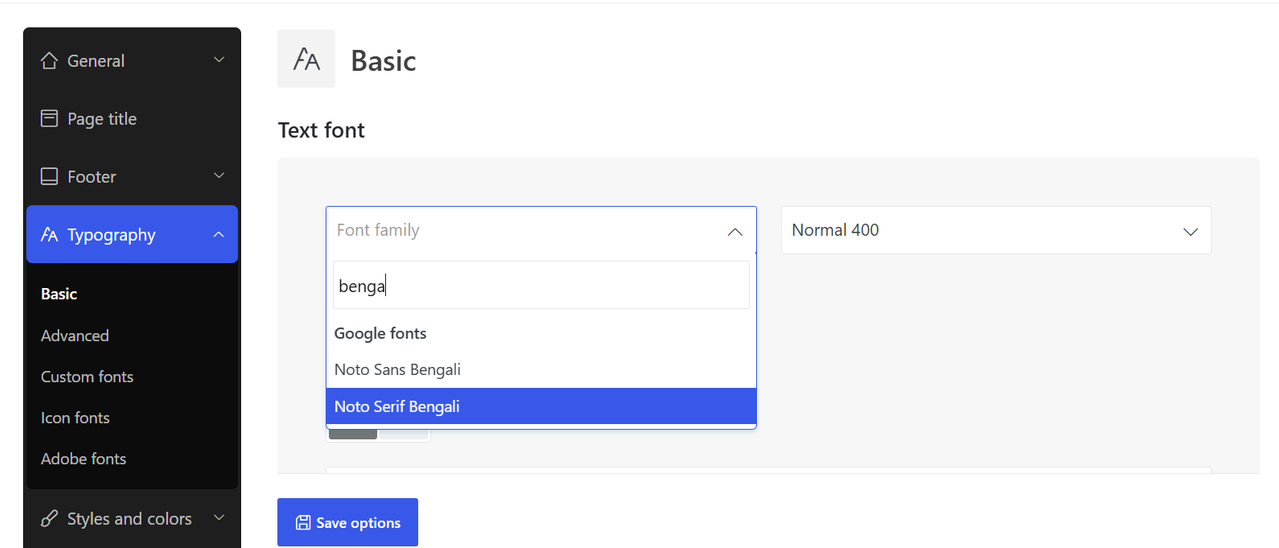Close the Font family dropdown via its arrow

[x=735, y=231]
